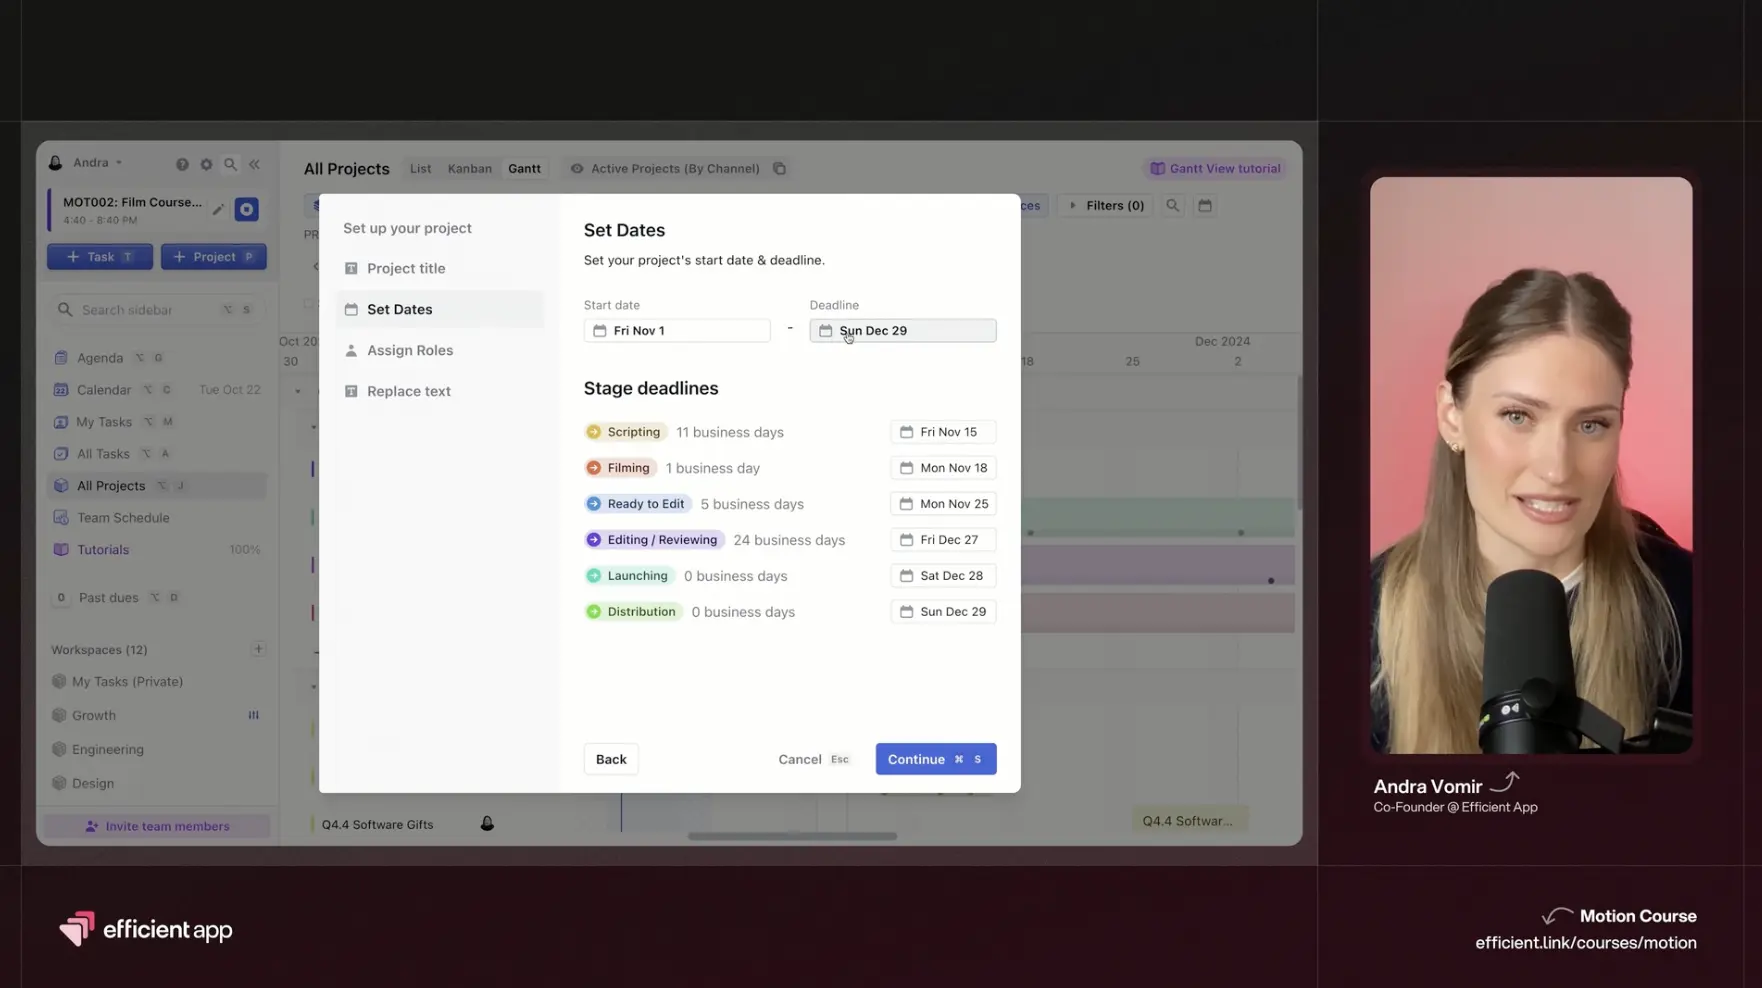Click Invite team members
Screen dimensions: 1762x988
pyautogui.click(x=157, y=826)
